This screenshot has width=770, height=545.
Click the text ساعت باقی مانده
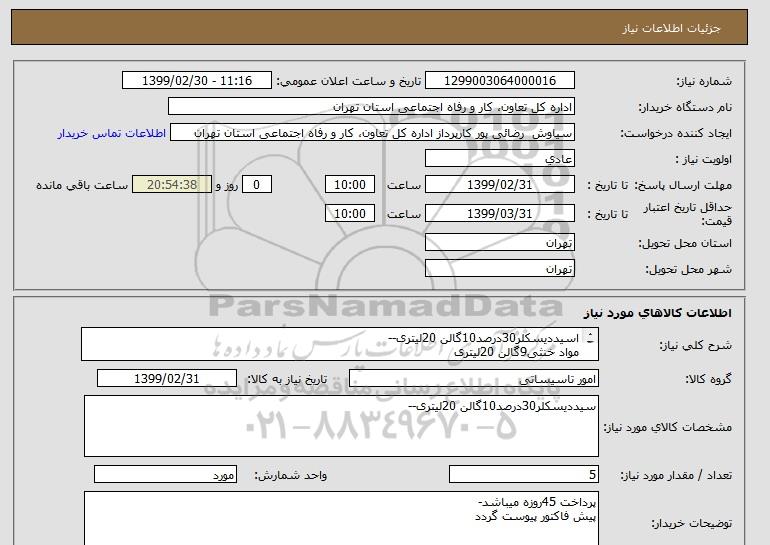tap(82, 185)
